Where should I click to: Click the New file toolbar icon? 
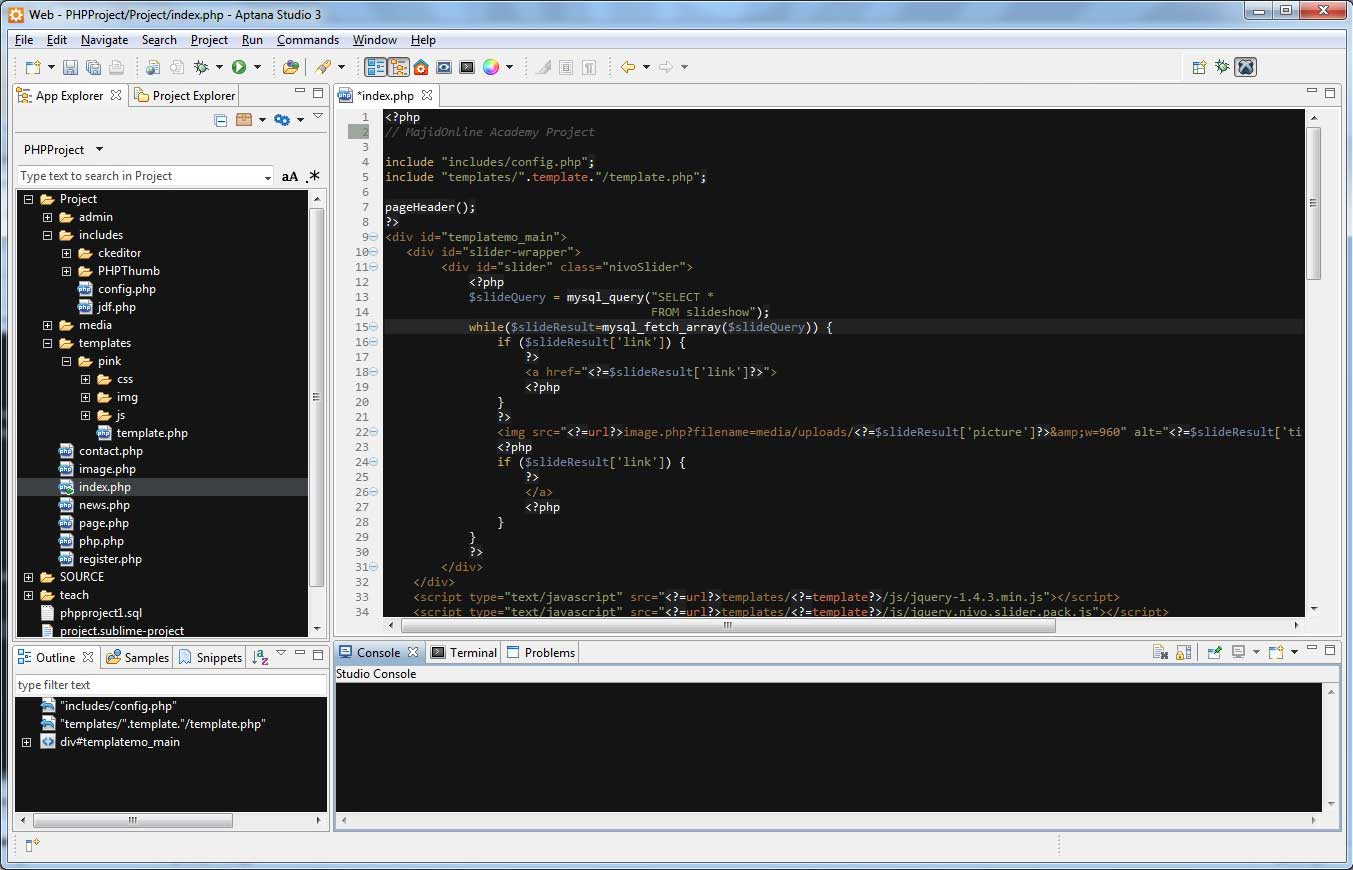(x=33, y=67)
